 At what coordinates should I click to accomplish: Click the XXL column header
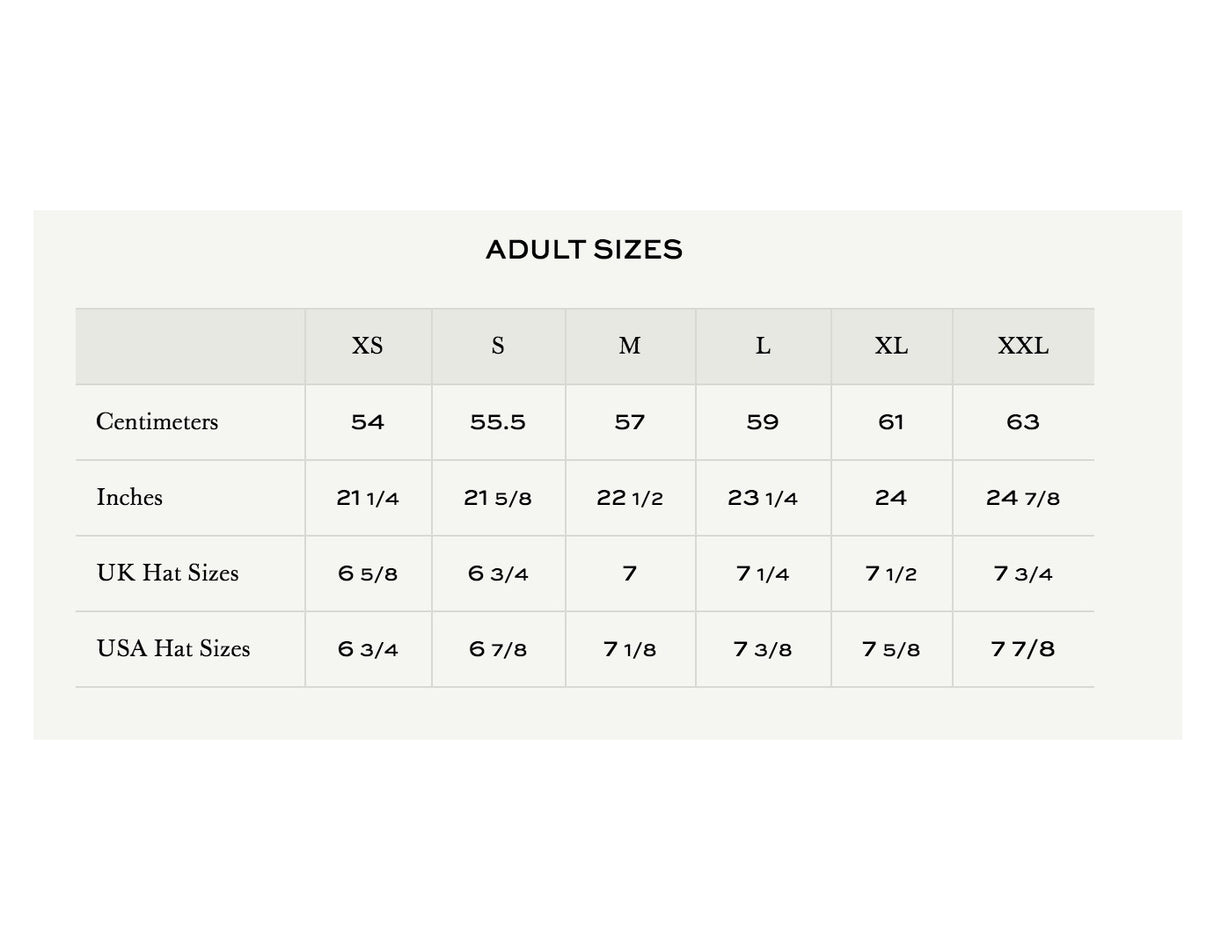point(1023,346)
